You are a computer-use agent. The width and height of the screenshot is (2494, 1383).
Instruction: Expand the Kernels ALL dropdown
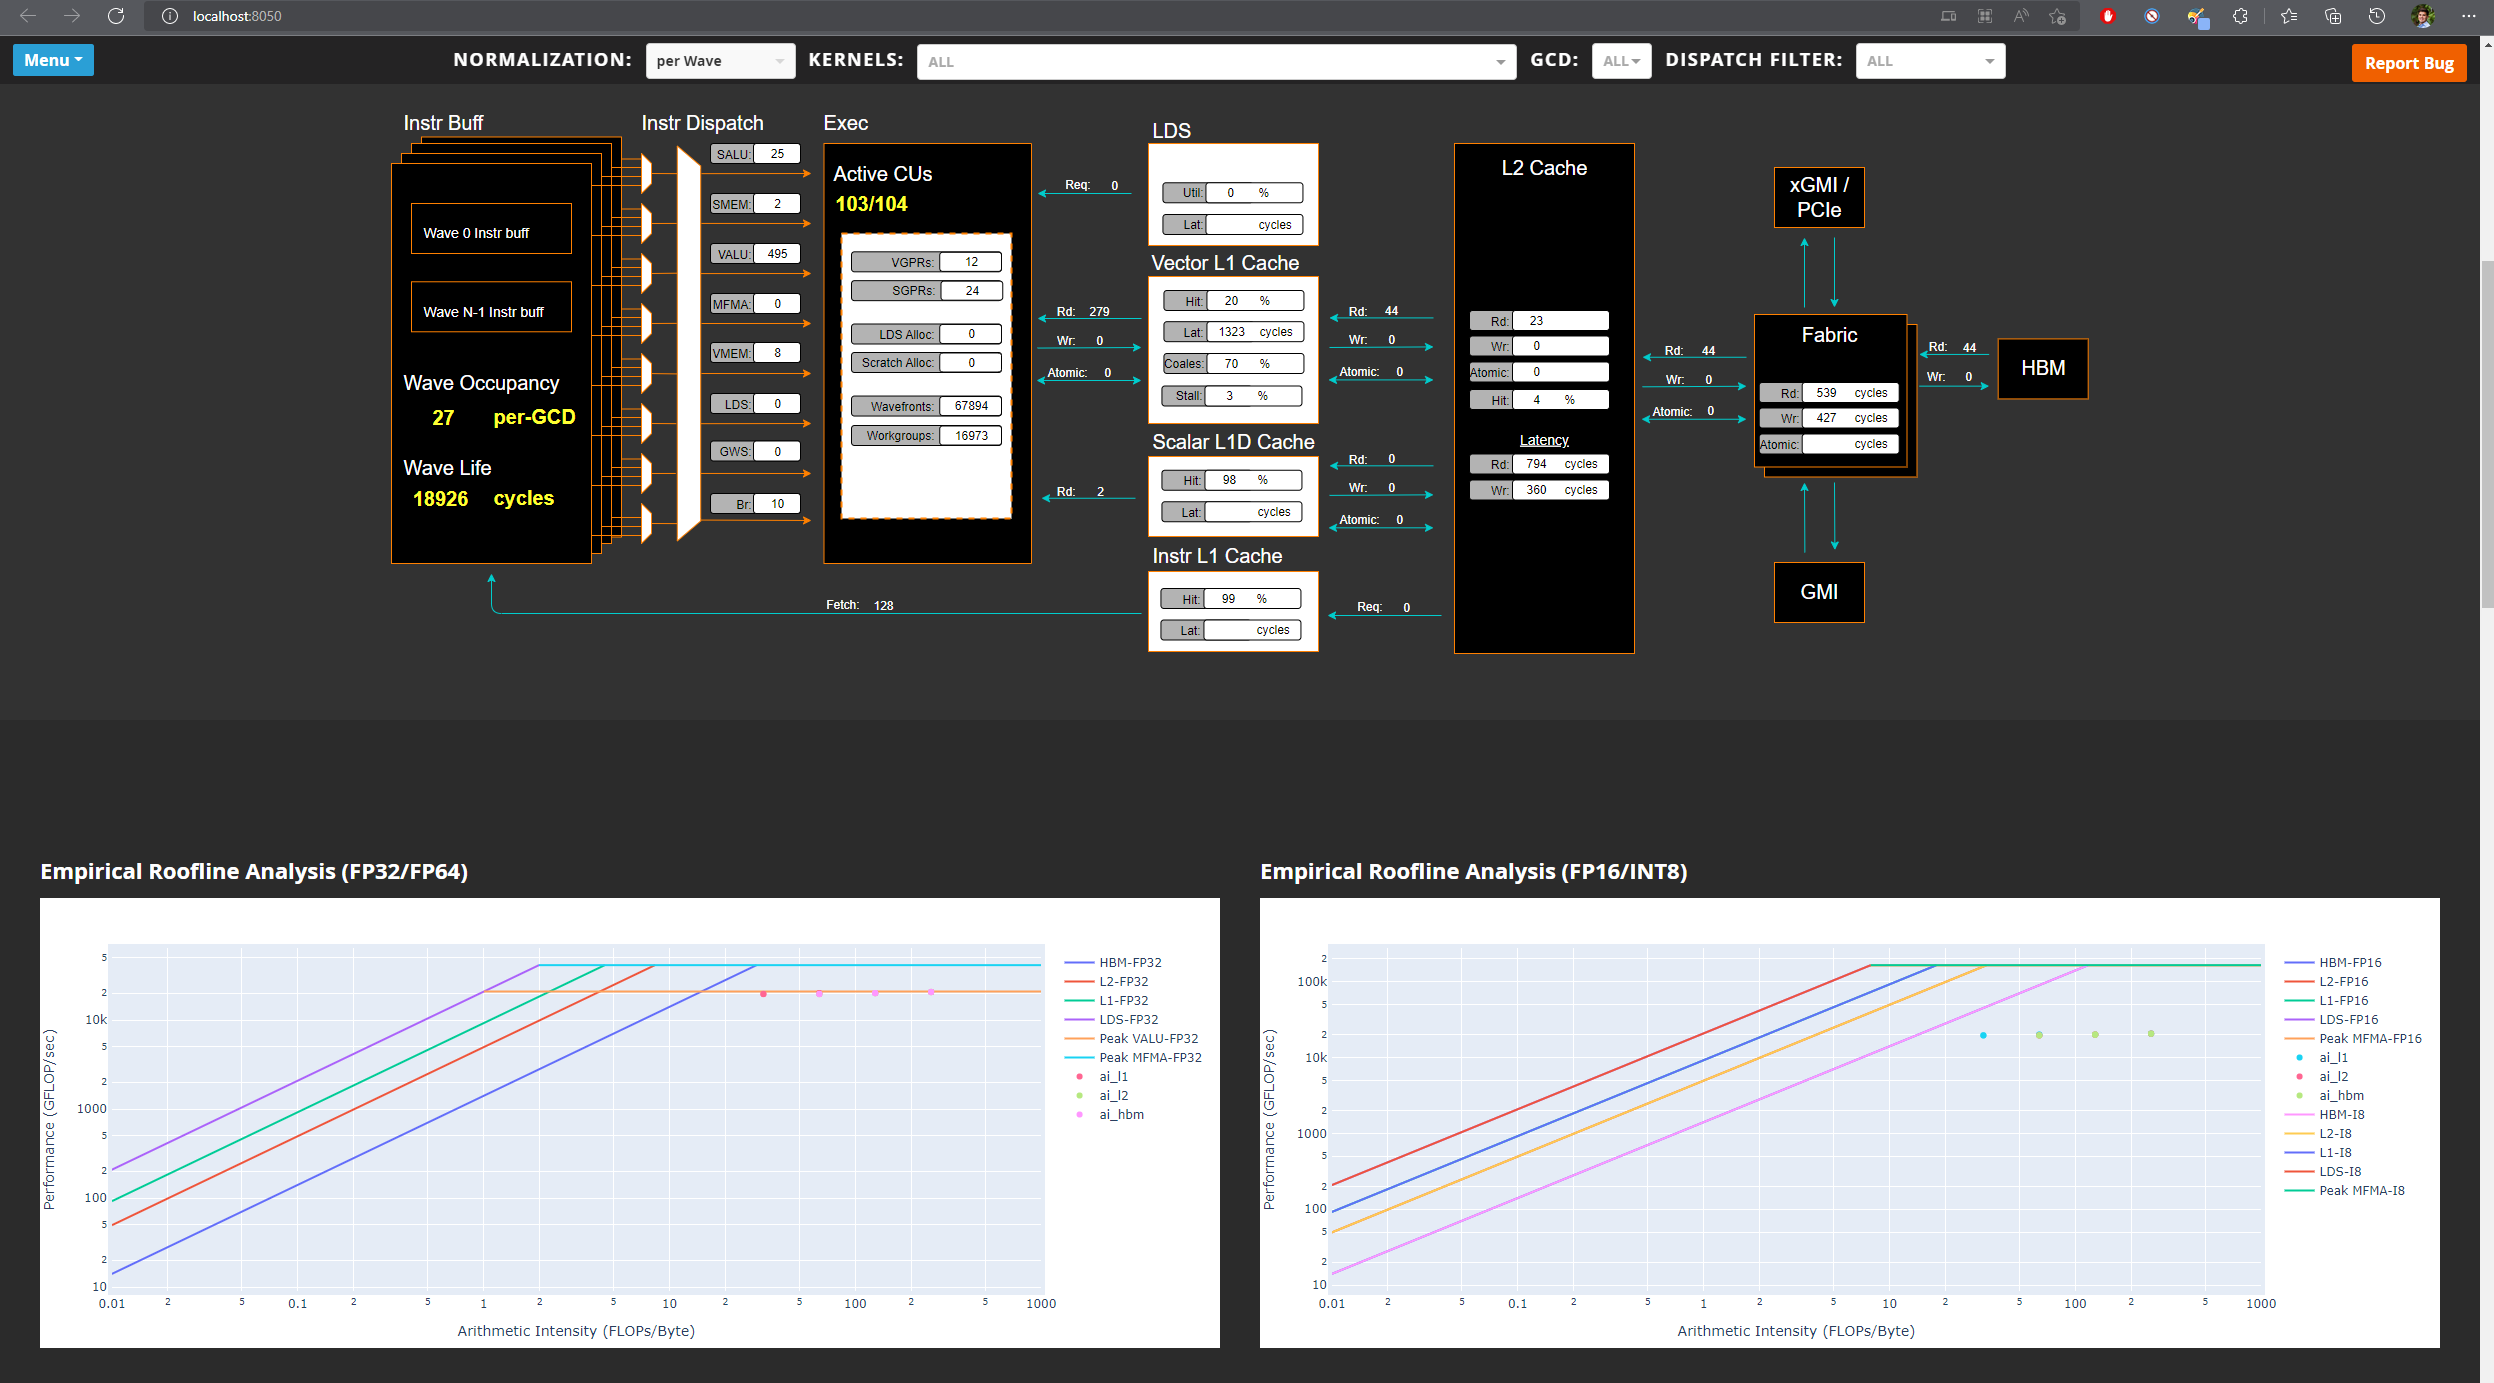1215,61
